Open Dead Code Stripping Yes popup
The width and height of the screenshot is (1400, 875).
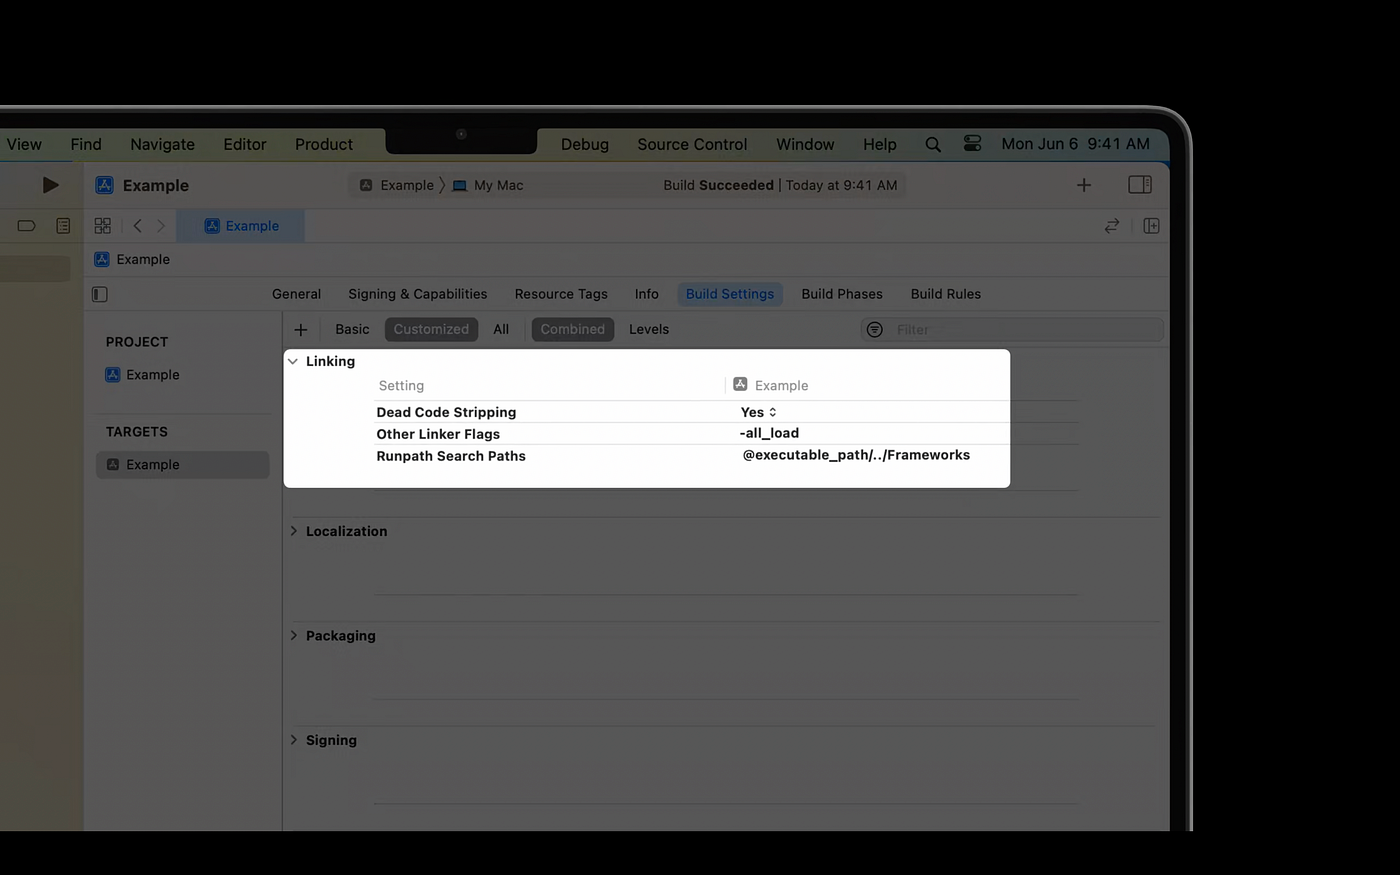pos(759,412)
